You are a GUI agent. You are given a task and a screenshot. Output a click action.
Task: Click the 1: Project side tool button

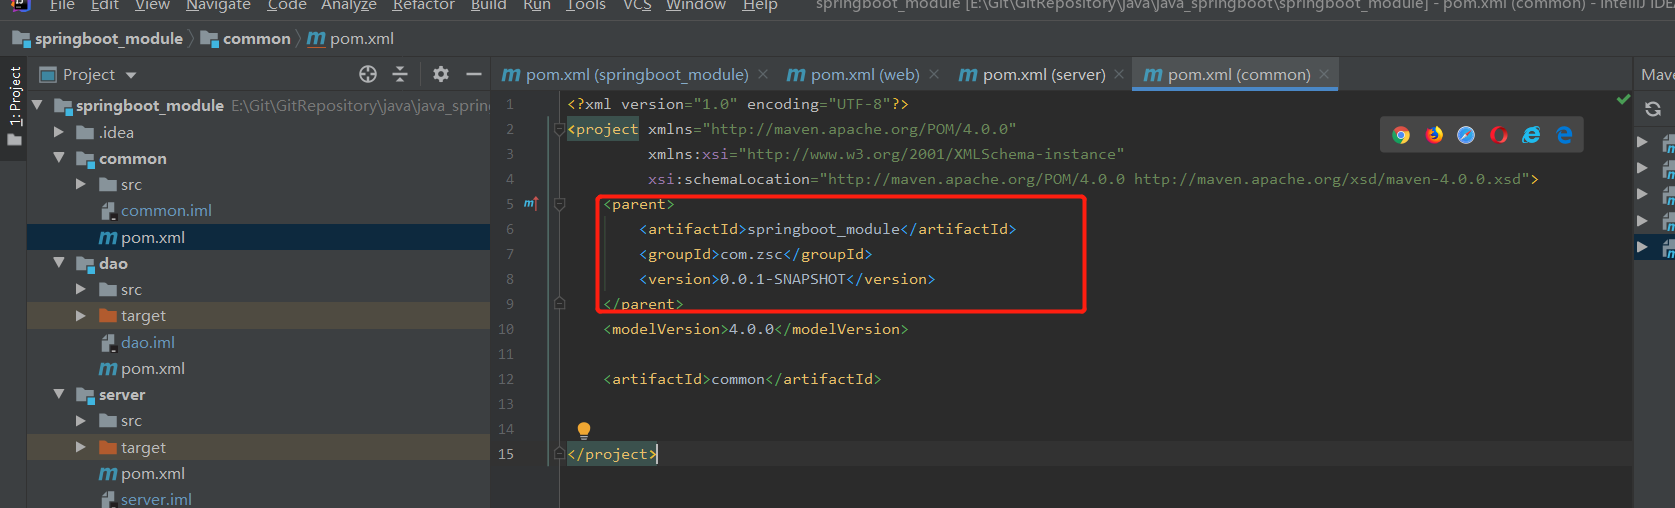coord(14,105)
